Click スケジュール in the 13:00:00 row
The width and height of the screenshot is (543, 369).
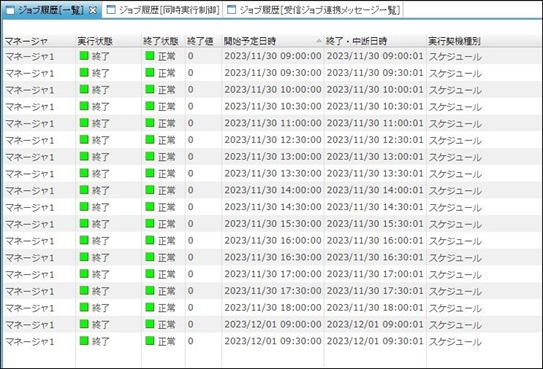455,157
